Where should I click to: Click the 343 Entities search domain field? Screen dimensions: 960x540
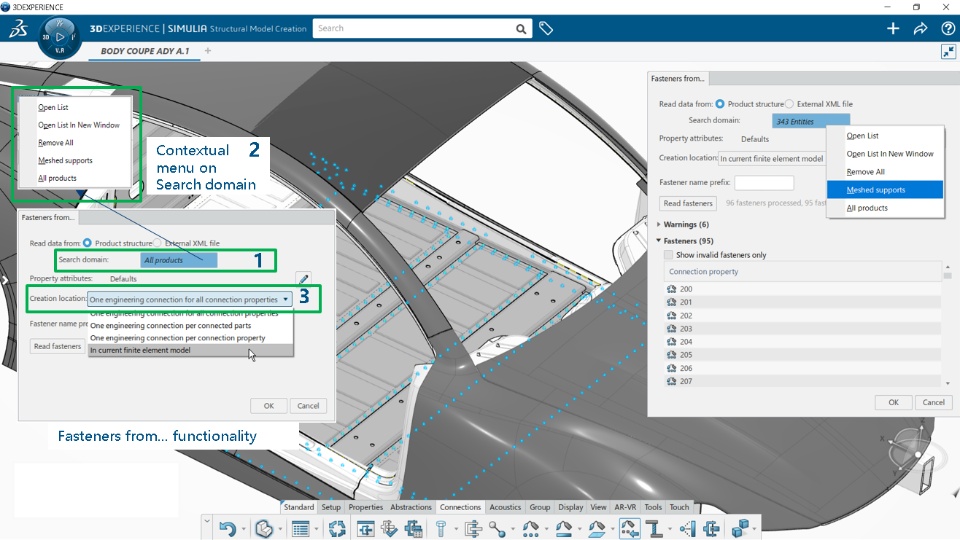811,121
